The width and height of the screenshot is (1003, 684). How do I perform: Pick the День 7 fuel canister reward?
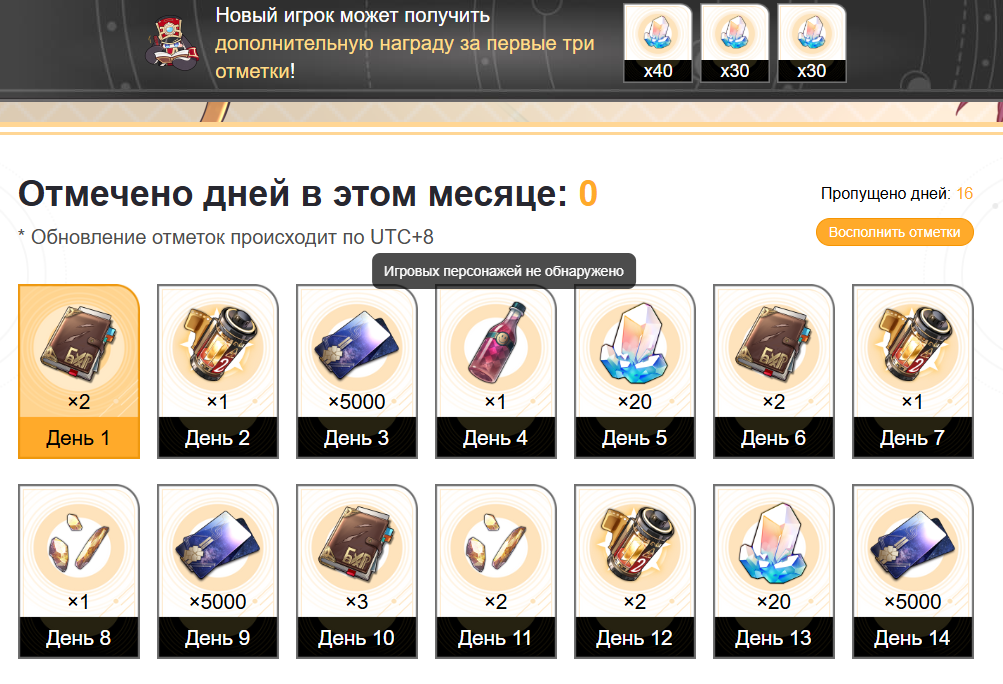(x=913, y=372)
